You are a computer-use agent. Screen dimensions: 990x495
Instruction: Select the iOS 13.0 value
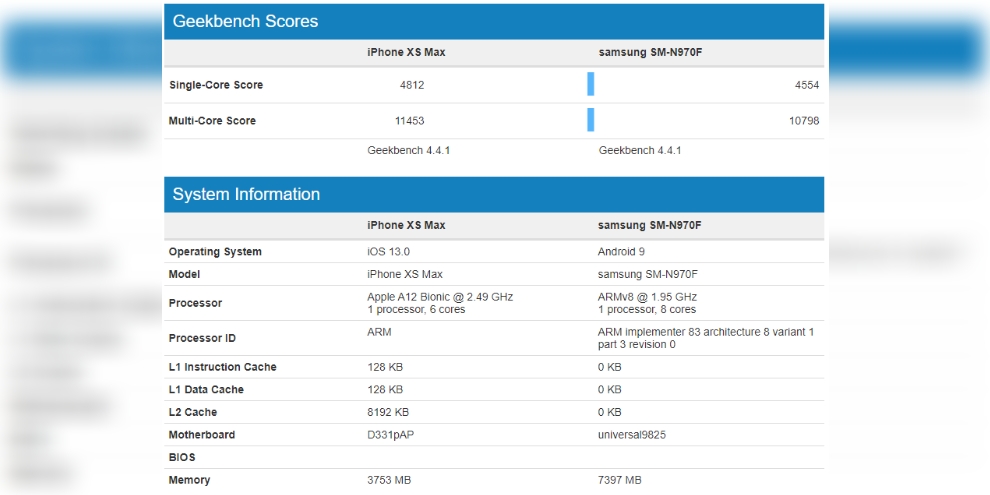[x=388, y=251]
